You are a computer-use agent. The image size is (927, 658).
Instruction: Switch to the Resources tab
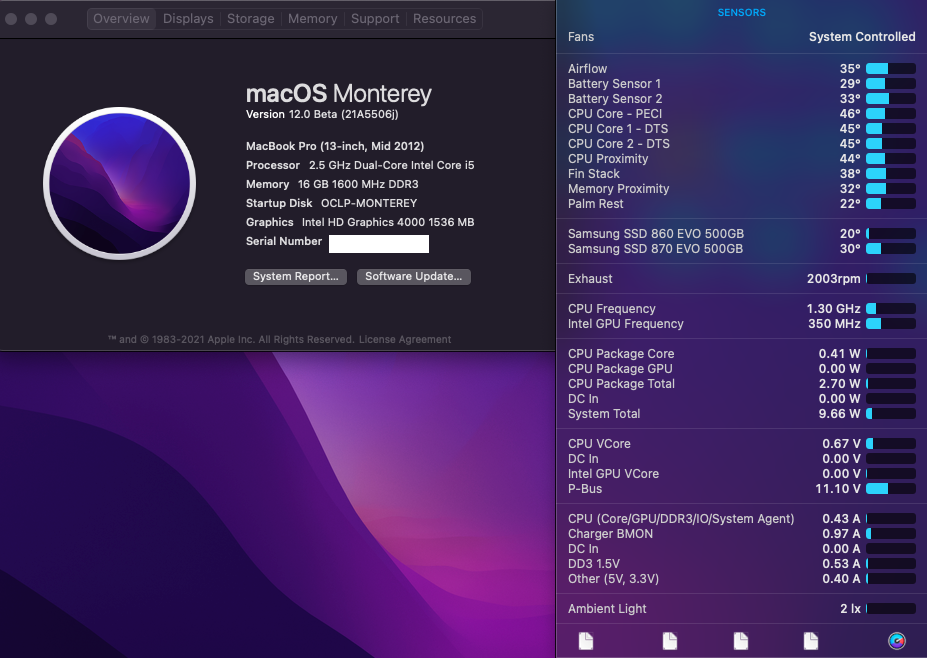pyautogui.click(x=443, y=18)
